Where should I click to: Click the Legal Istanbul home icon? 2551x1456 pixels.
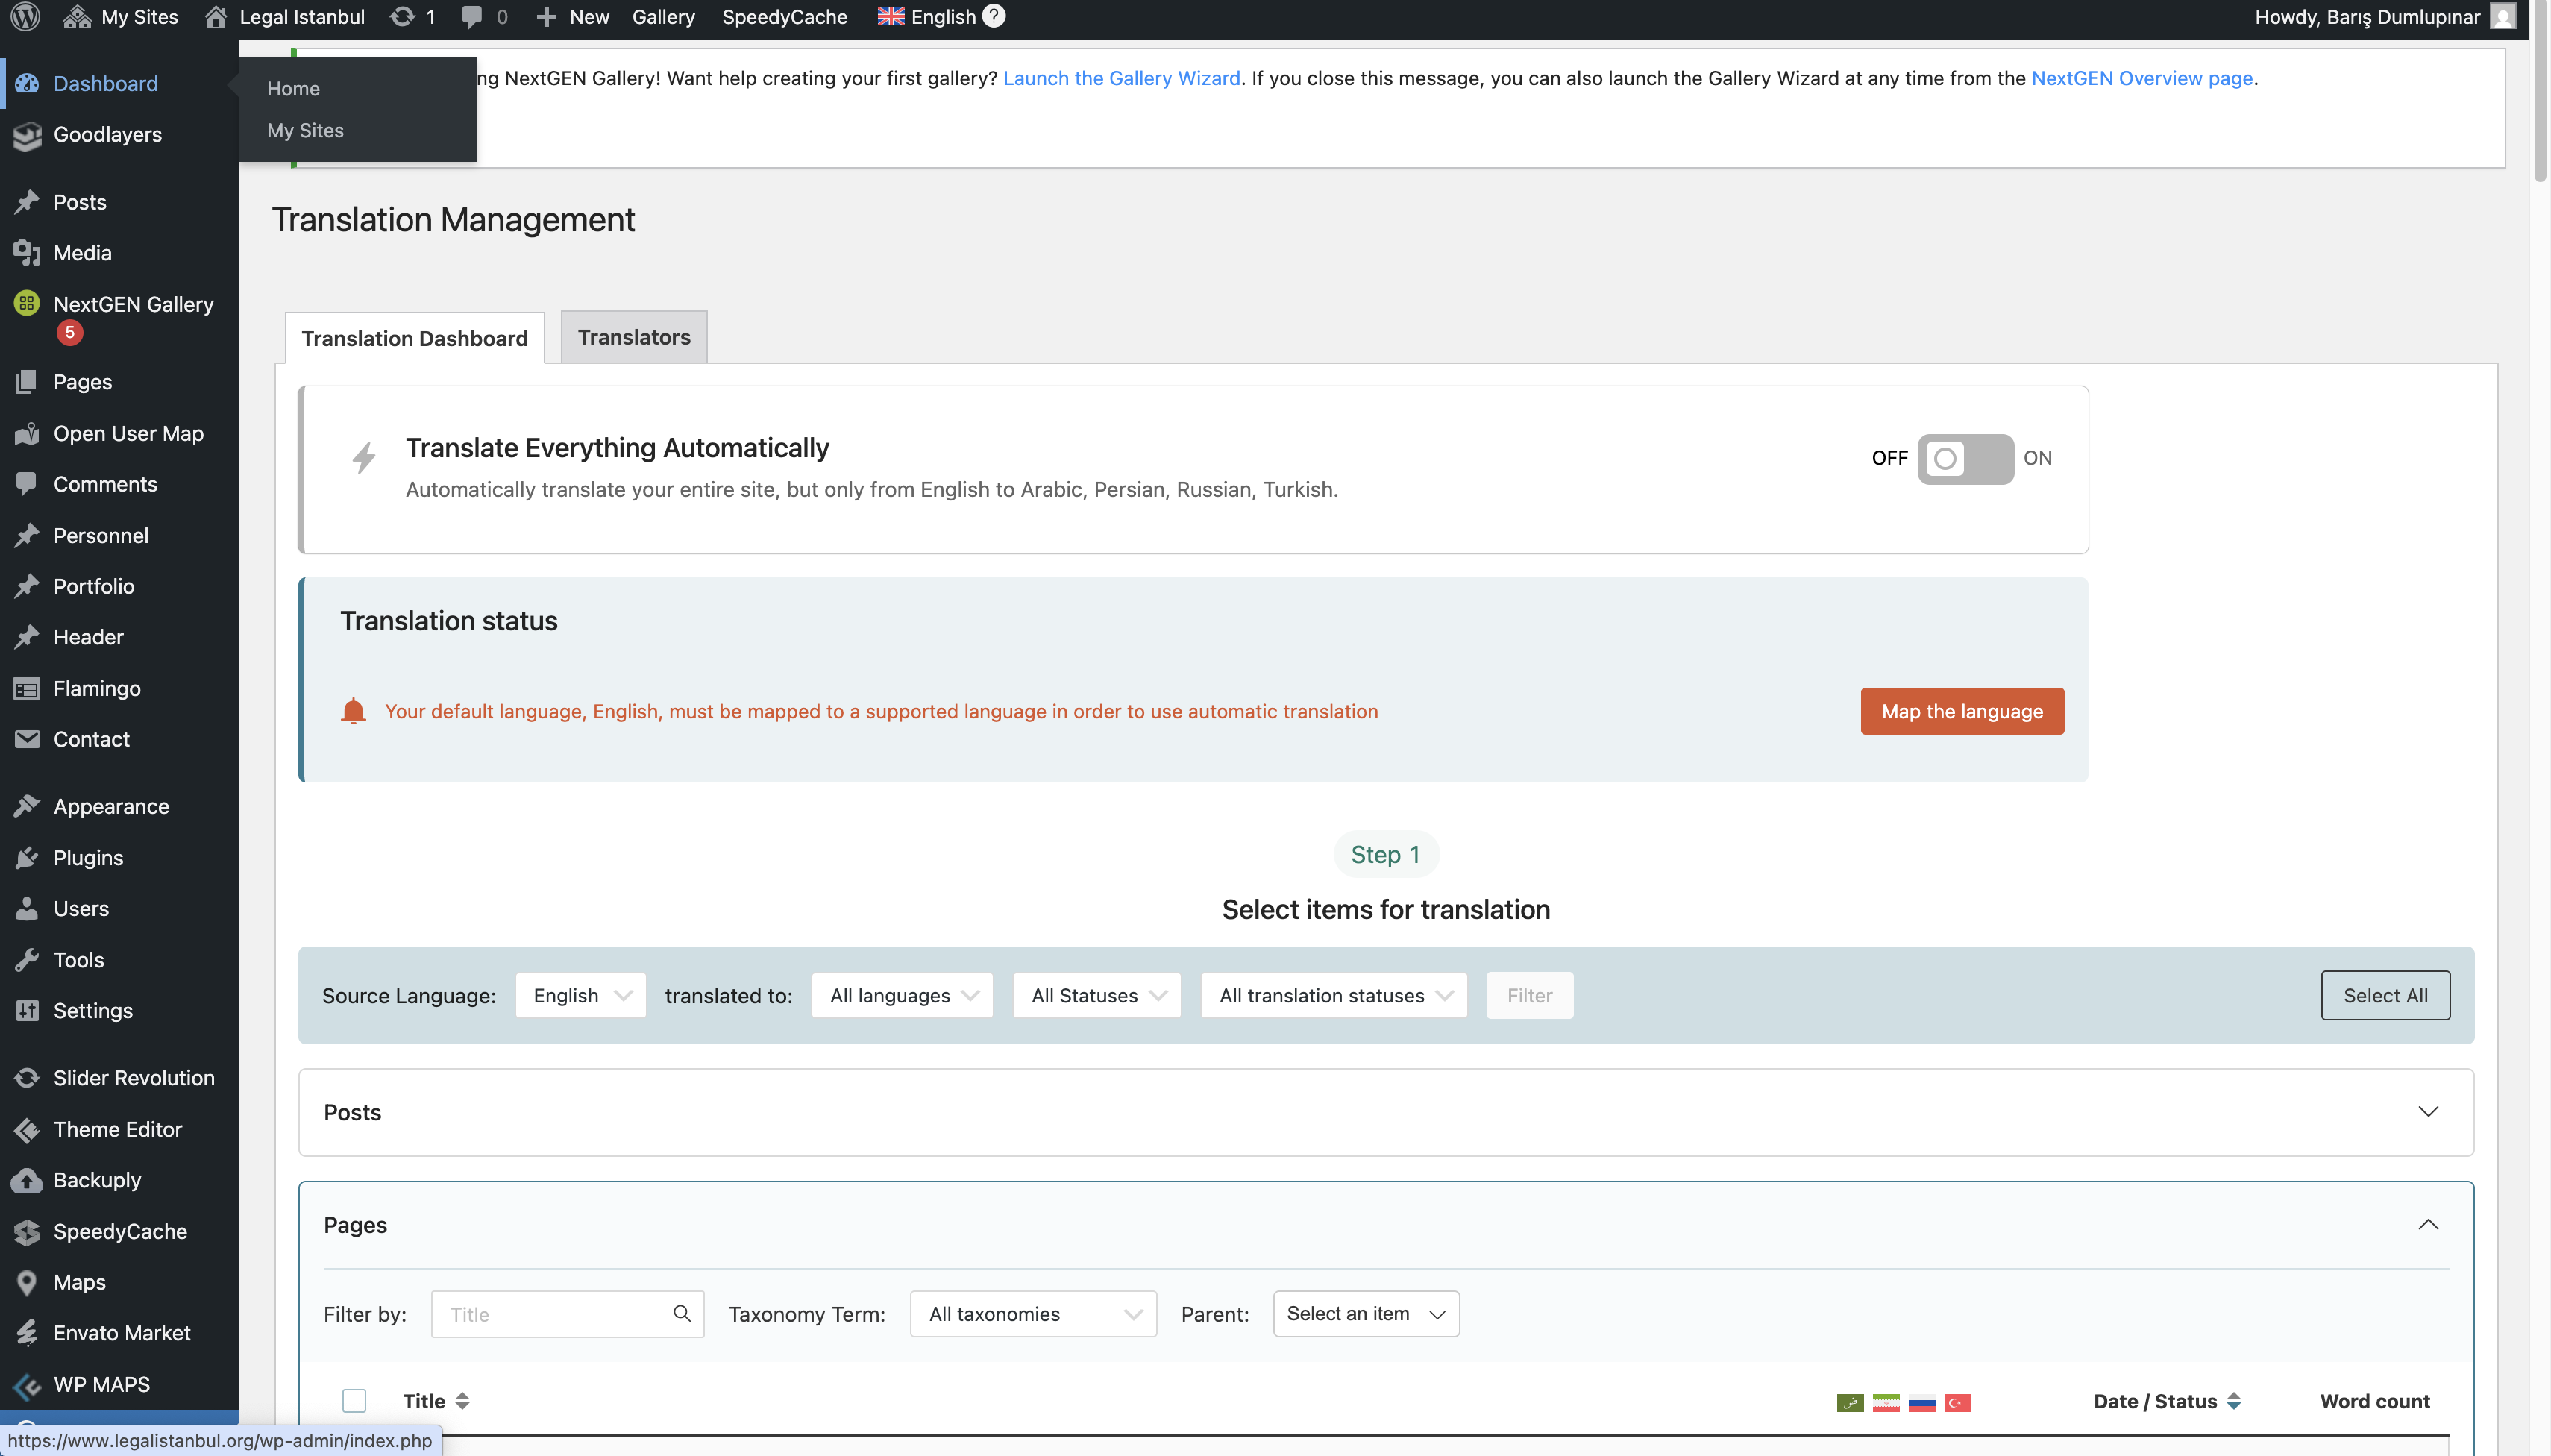click(x=216, y=17)
